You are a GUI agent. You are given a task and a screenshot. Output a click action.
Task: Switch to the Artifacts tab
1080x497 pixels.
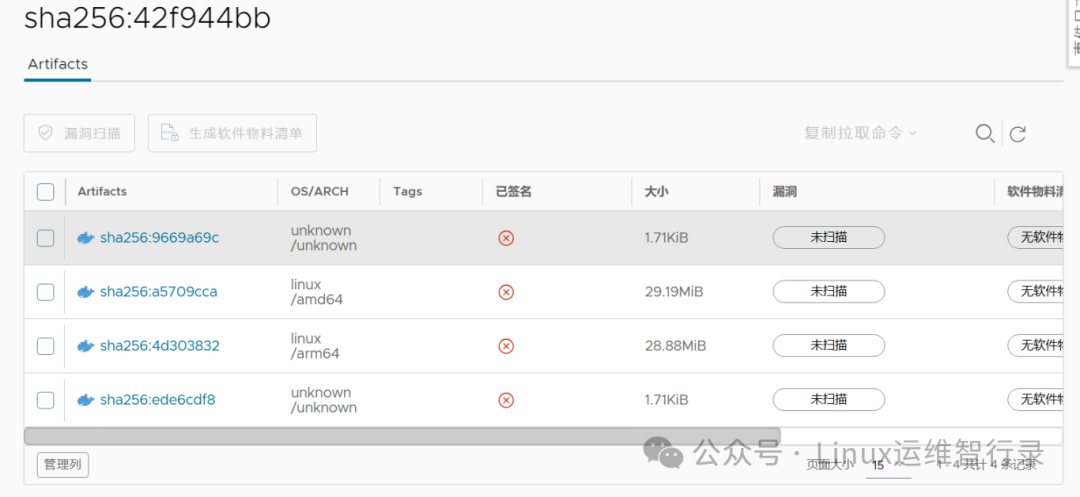point(58,64)
